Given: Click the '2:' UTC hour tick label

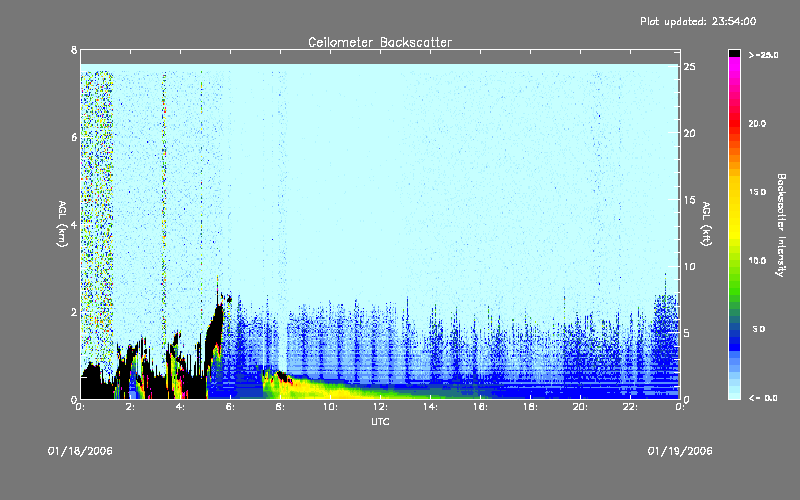Looking at the screenshot, I should [x=130, y=407].
